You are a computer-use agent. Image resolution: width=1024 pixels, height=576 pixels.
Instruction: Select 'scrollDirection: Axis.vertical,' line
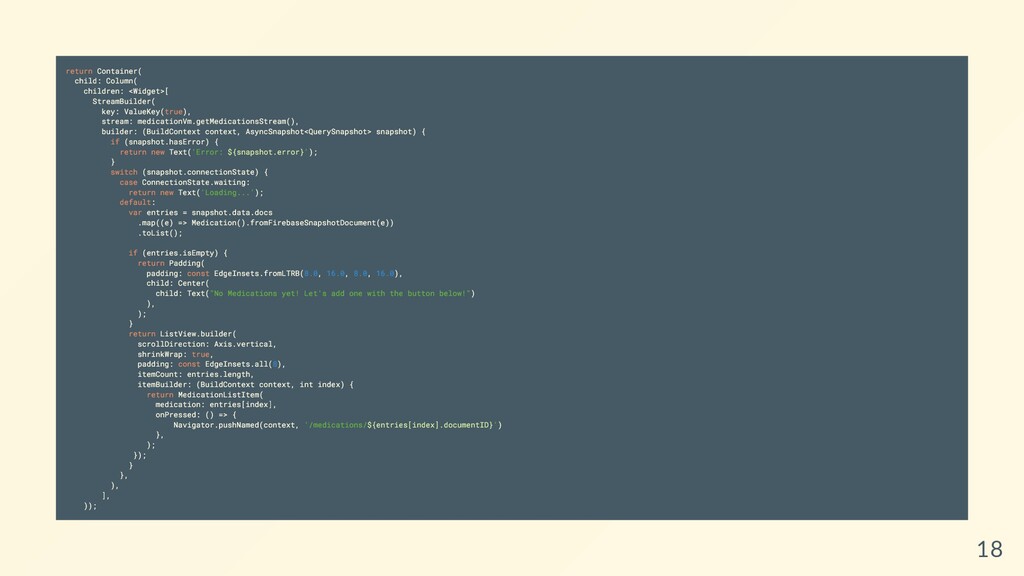(207, 344)
